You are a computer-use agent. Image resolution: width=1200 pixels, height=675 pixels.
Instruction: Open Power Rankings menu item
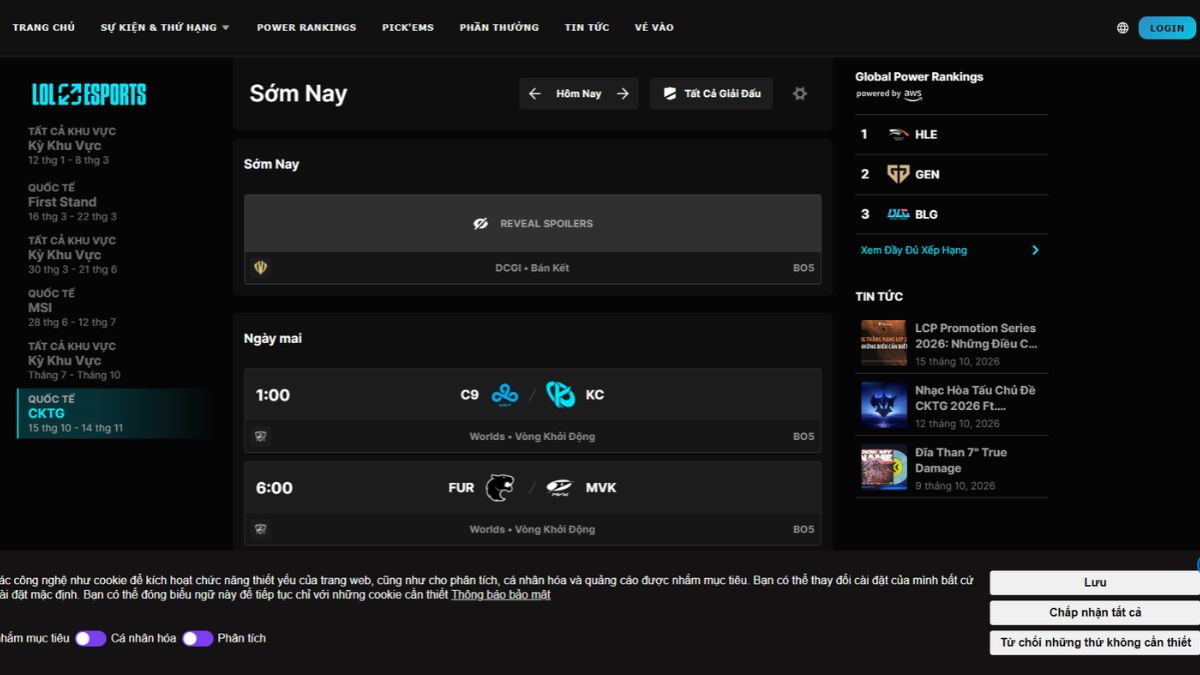point(306,28)
